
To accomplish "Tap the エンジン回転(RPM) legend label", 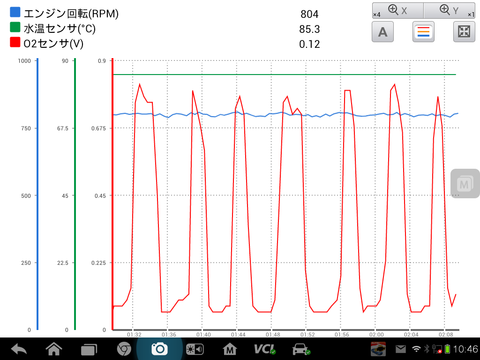I will [71, 14].
